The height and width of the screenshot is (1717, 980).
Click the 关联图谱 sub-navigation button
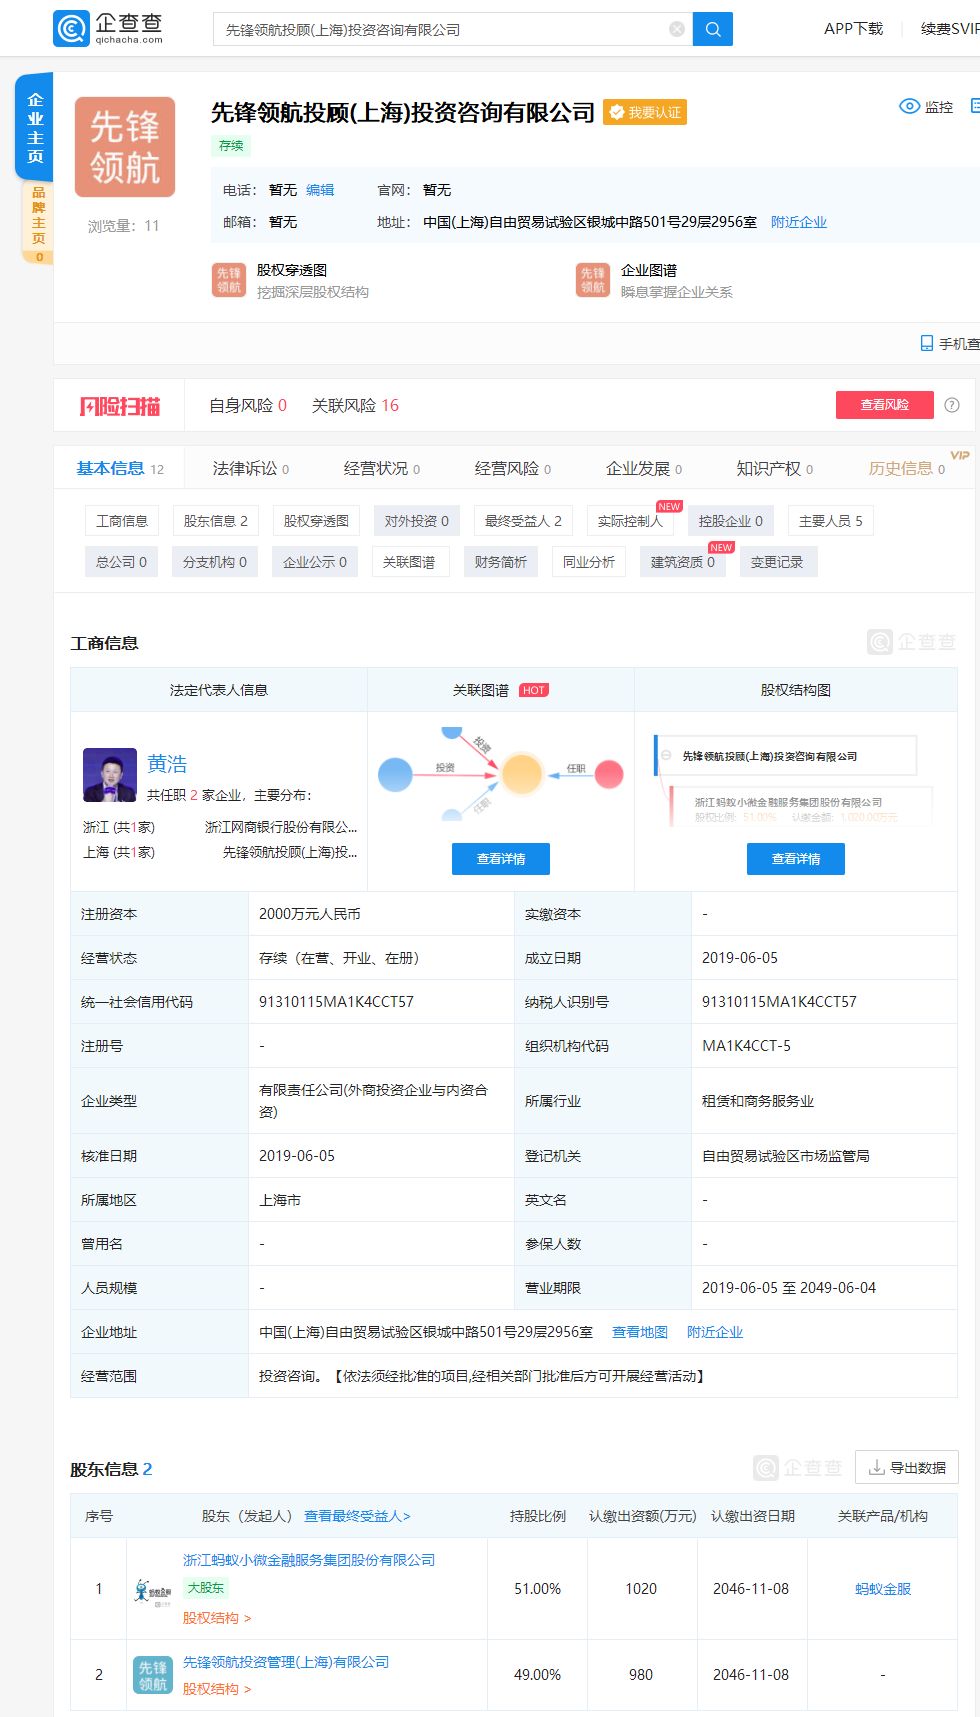(x=409, y=562)
